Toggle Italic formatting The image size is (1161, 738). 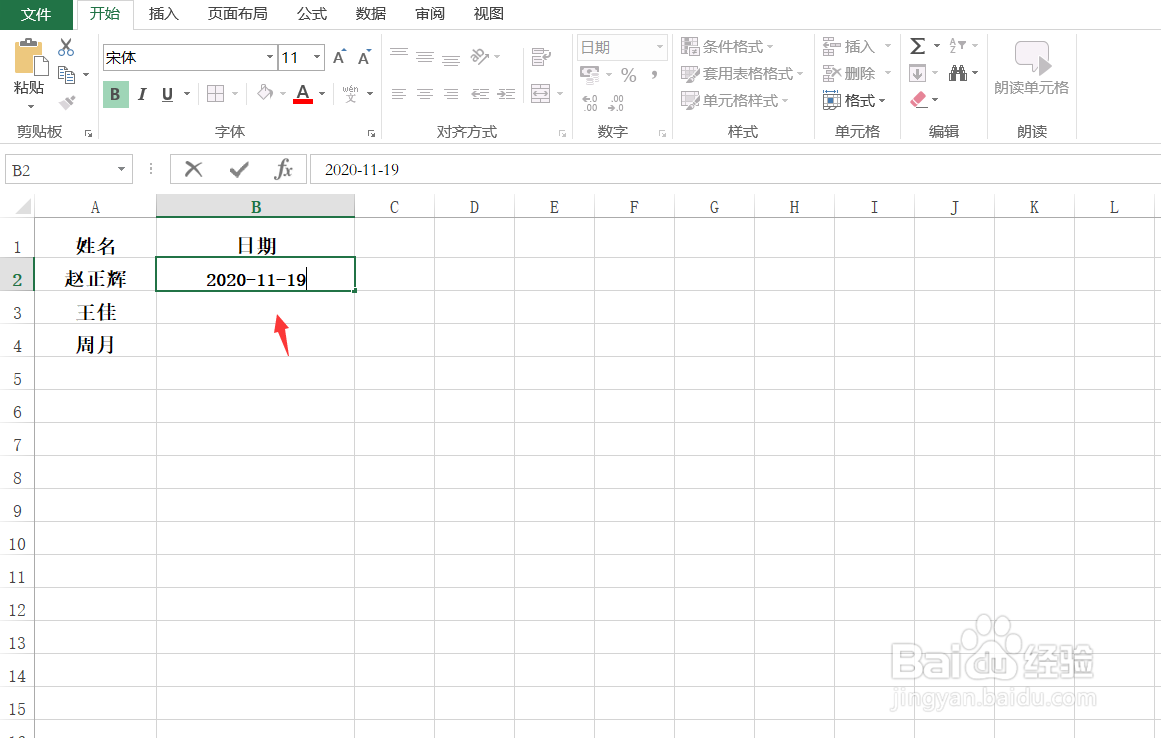coord(142,94)
